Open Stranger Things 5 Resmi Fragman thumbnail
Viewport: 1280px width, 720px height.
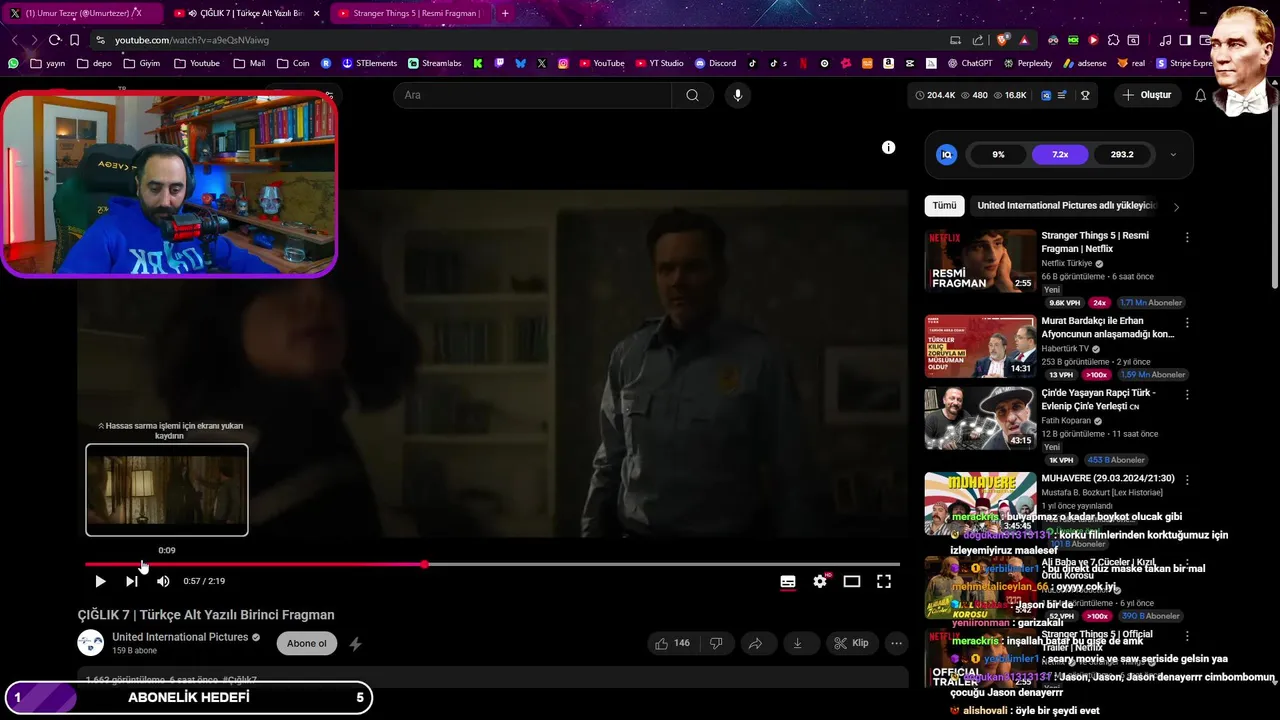coord(980,261)
